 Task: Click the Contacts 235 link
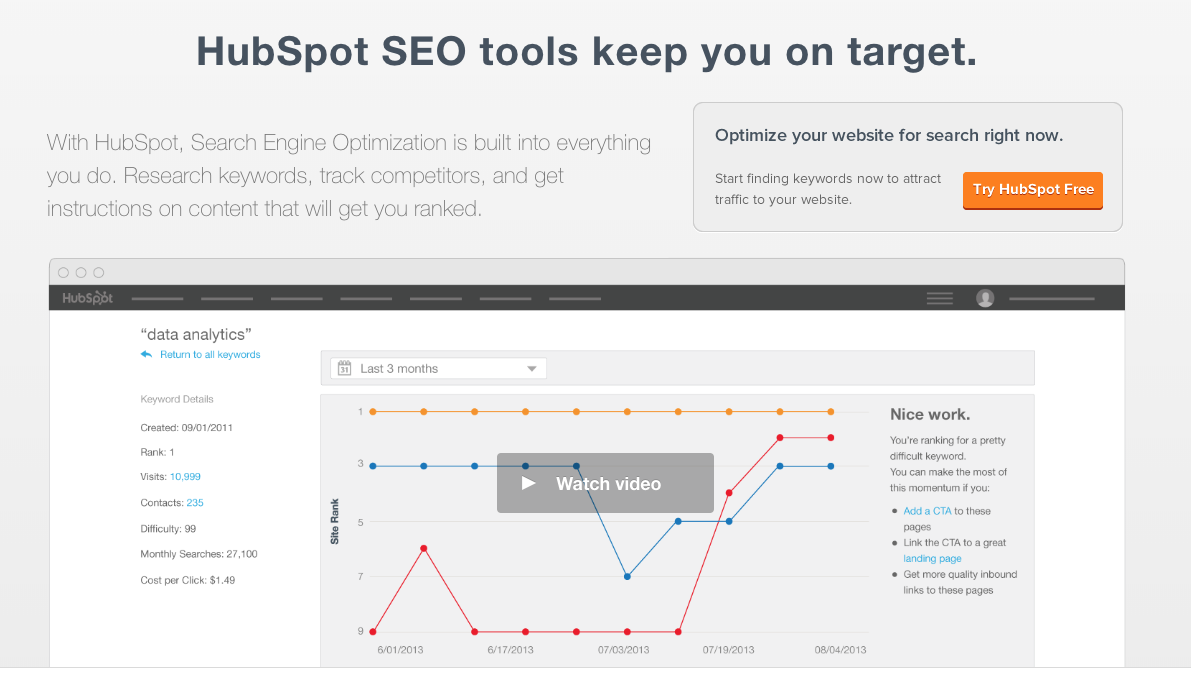[195, 503]
